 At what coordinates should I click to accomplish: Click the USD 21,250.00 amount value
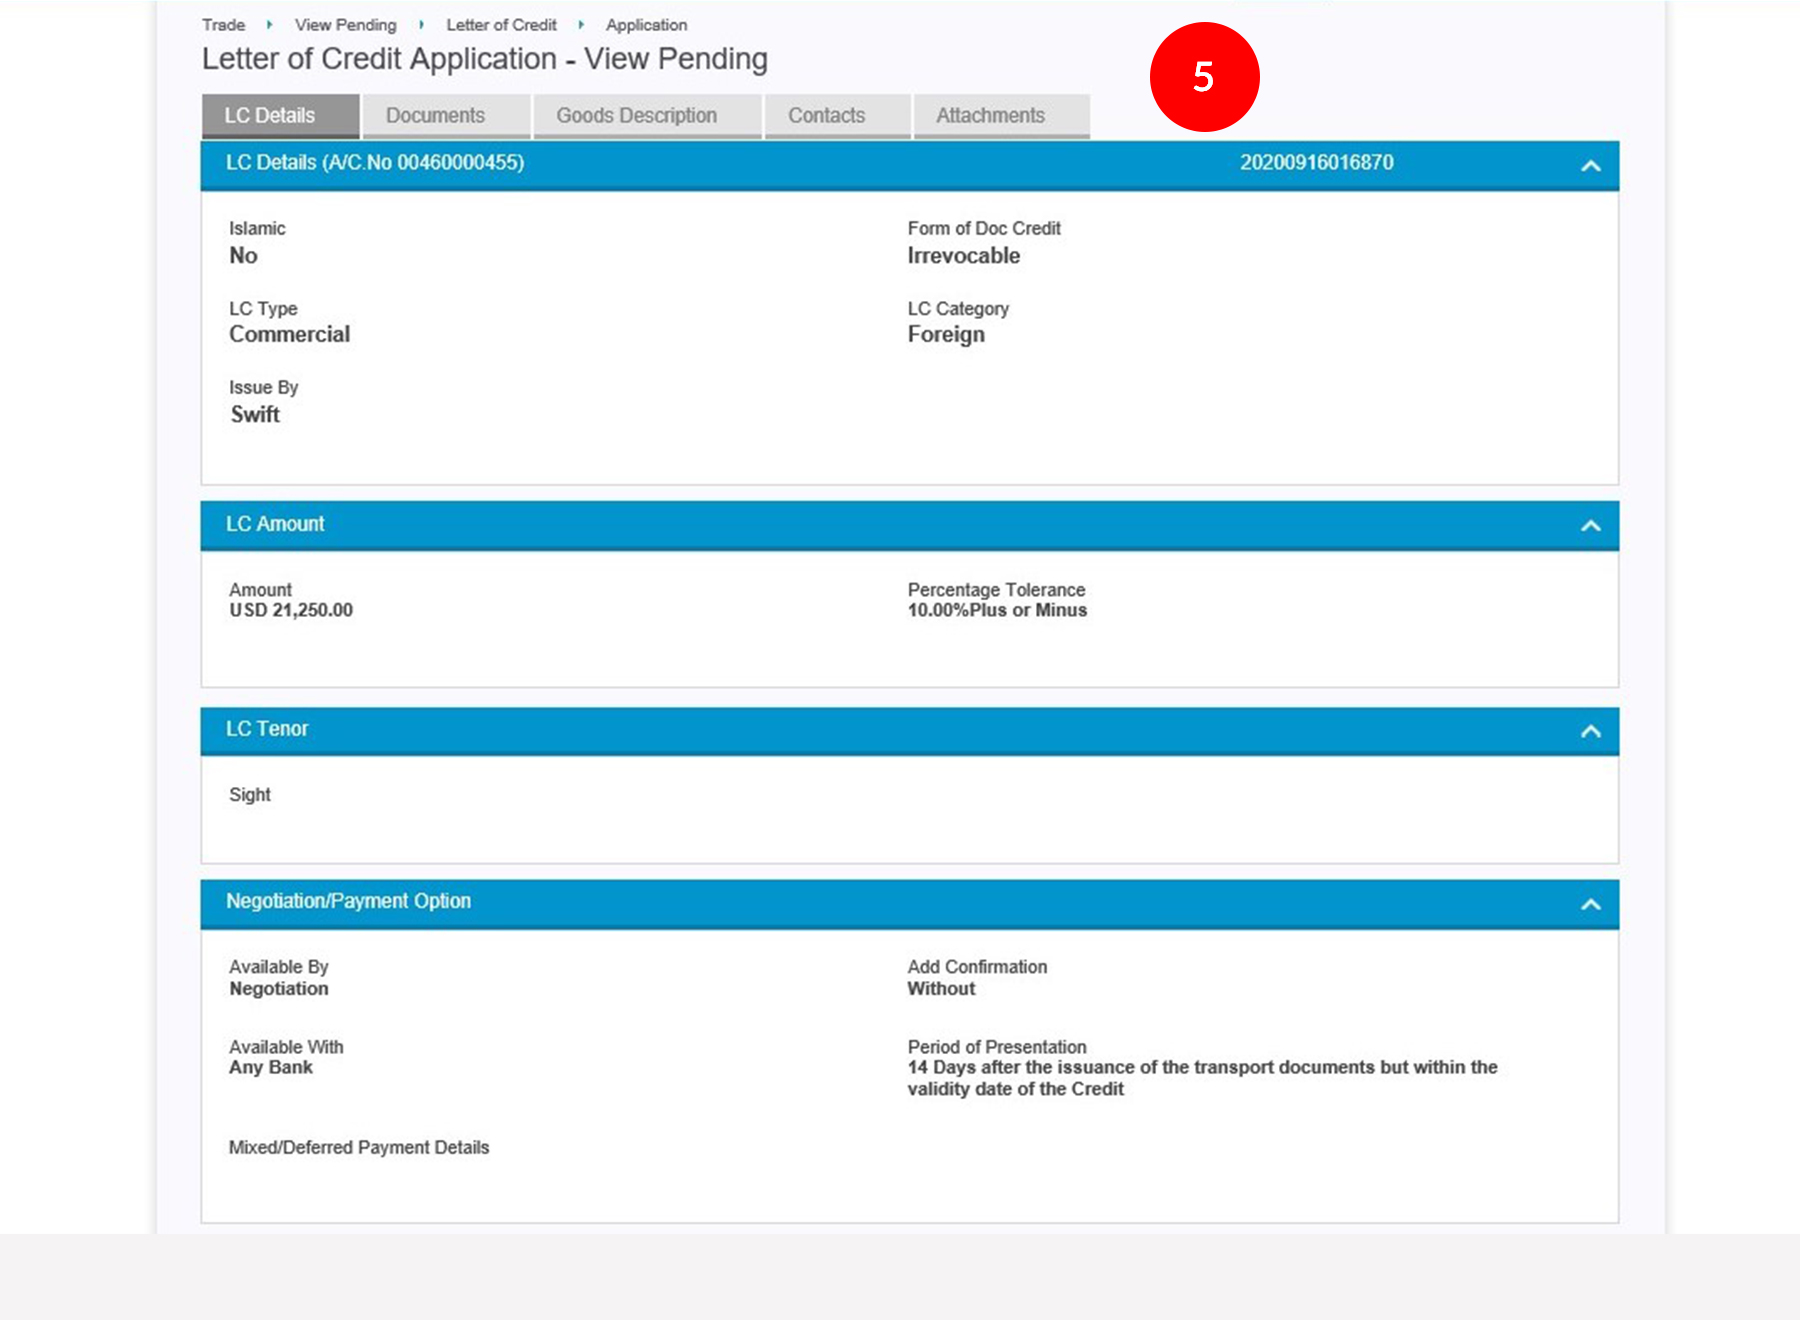point(291,610)
